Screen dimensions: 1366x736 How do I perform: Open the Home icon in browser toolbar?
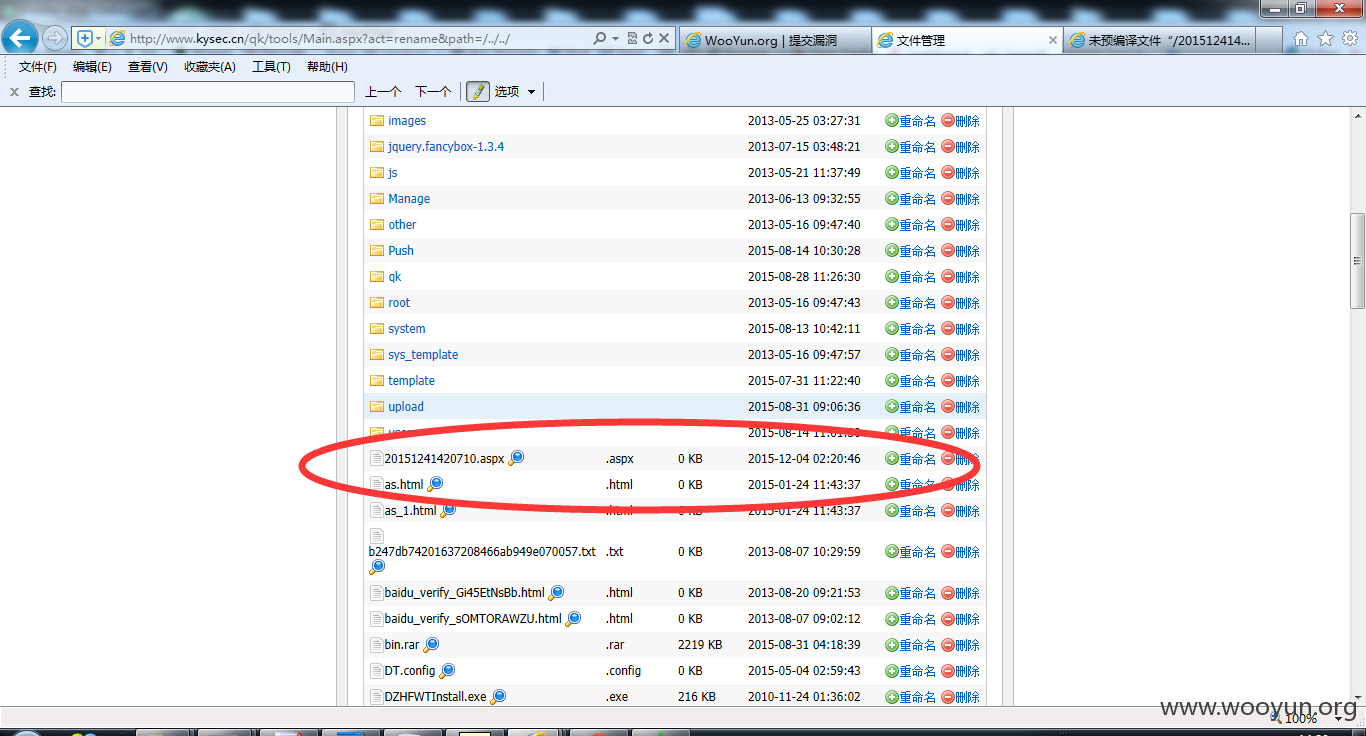point(1301,39)
